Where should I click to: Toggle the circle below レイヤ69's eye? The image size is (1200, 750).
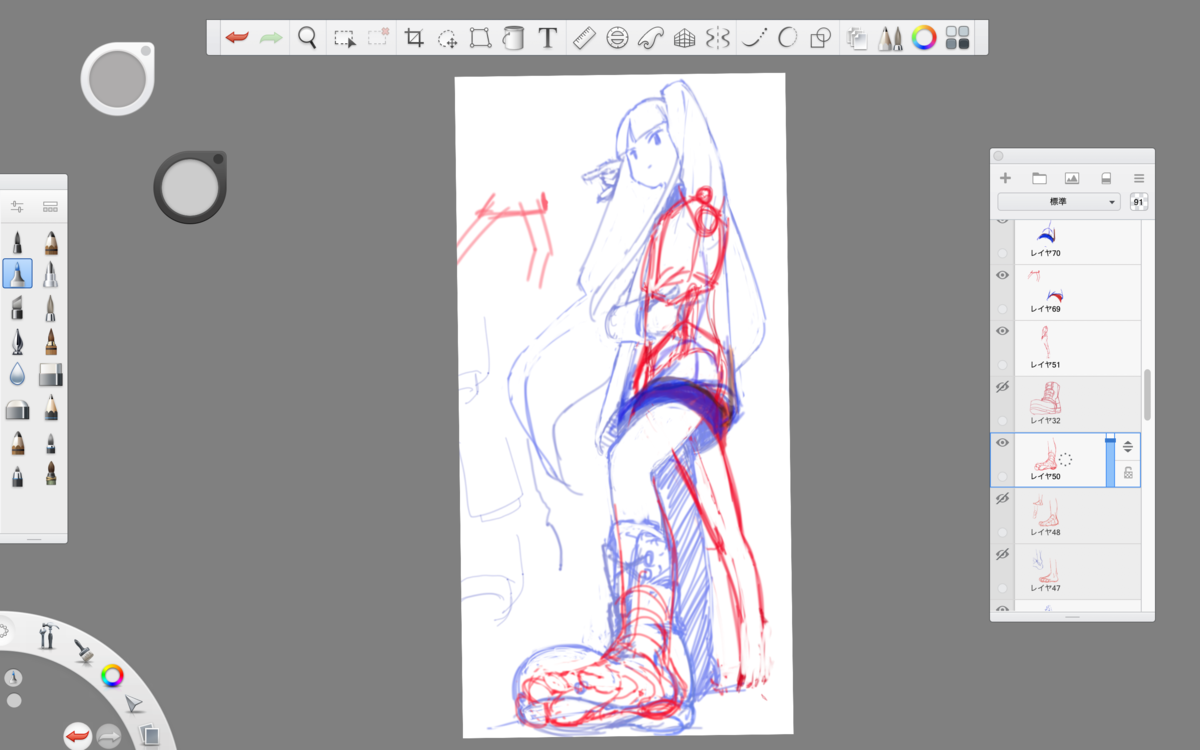[1003, 310]
